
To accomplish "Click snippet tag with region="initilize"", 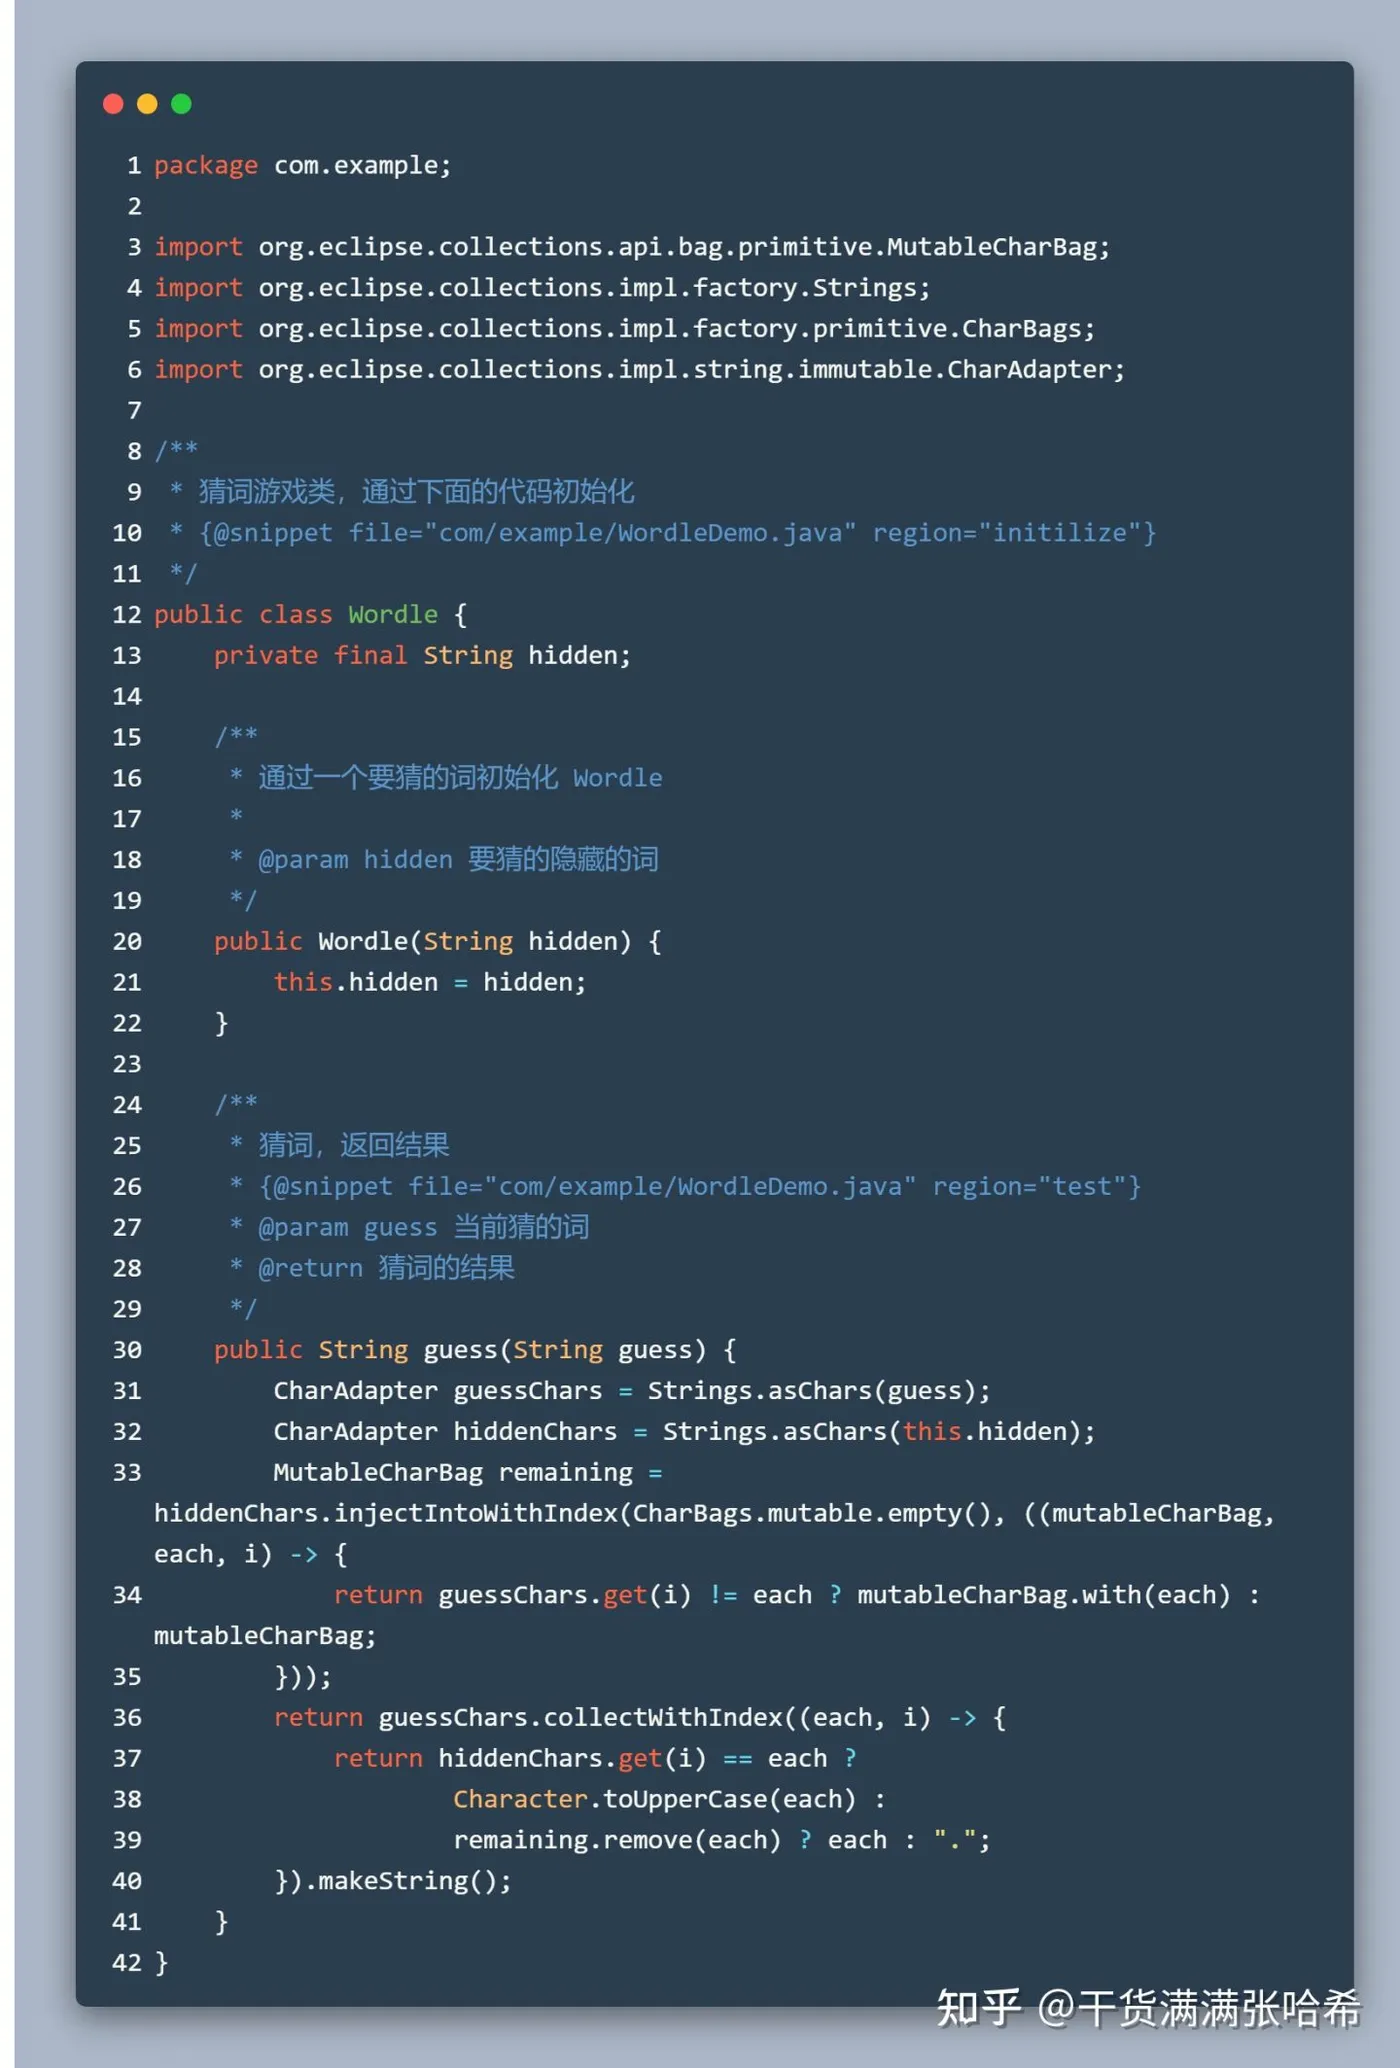I will click(677, 533).
